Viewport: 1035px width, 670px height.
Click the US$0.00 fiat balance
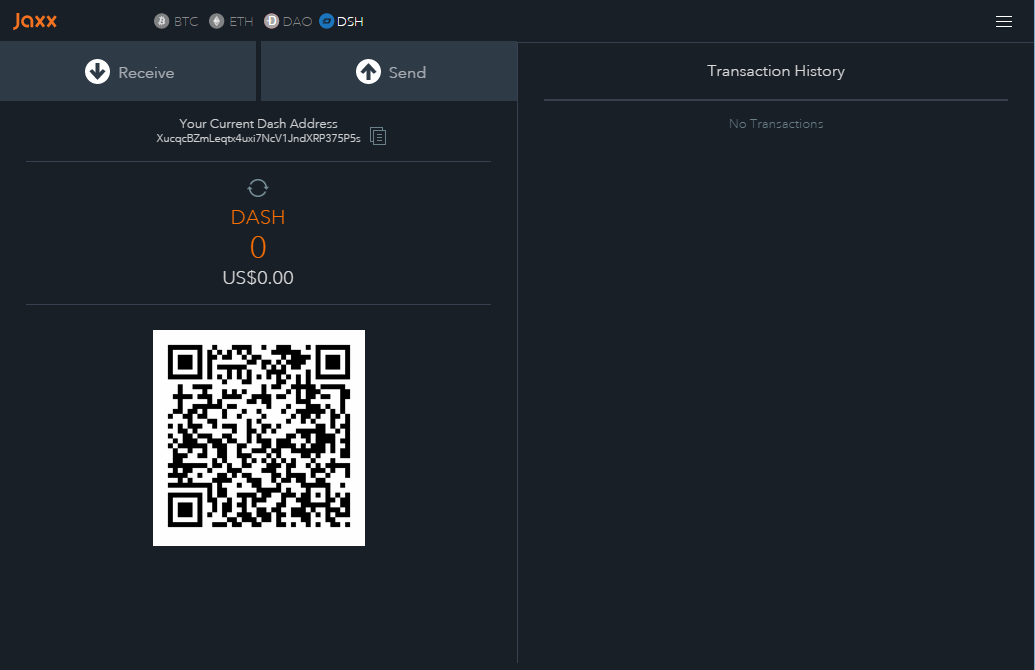pyautogui.click(x=258, y=278)
